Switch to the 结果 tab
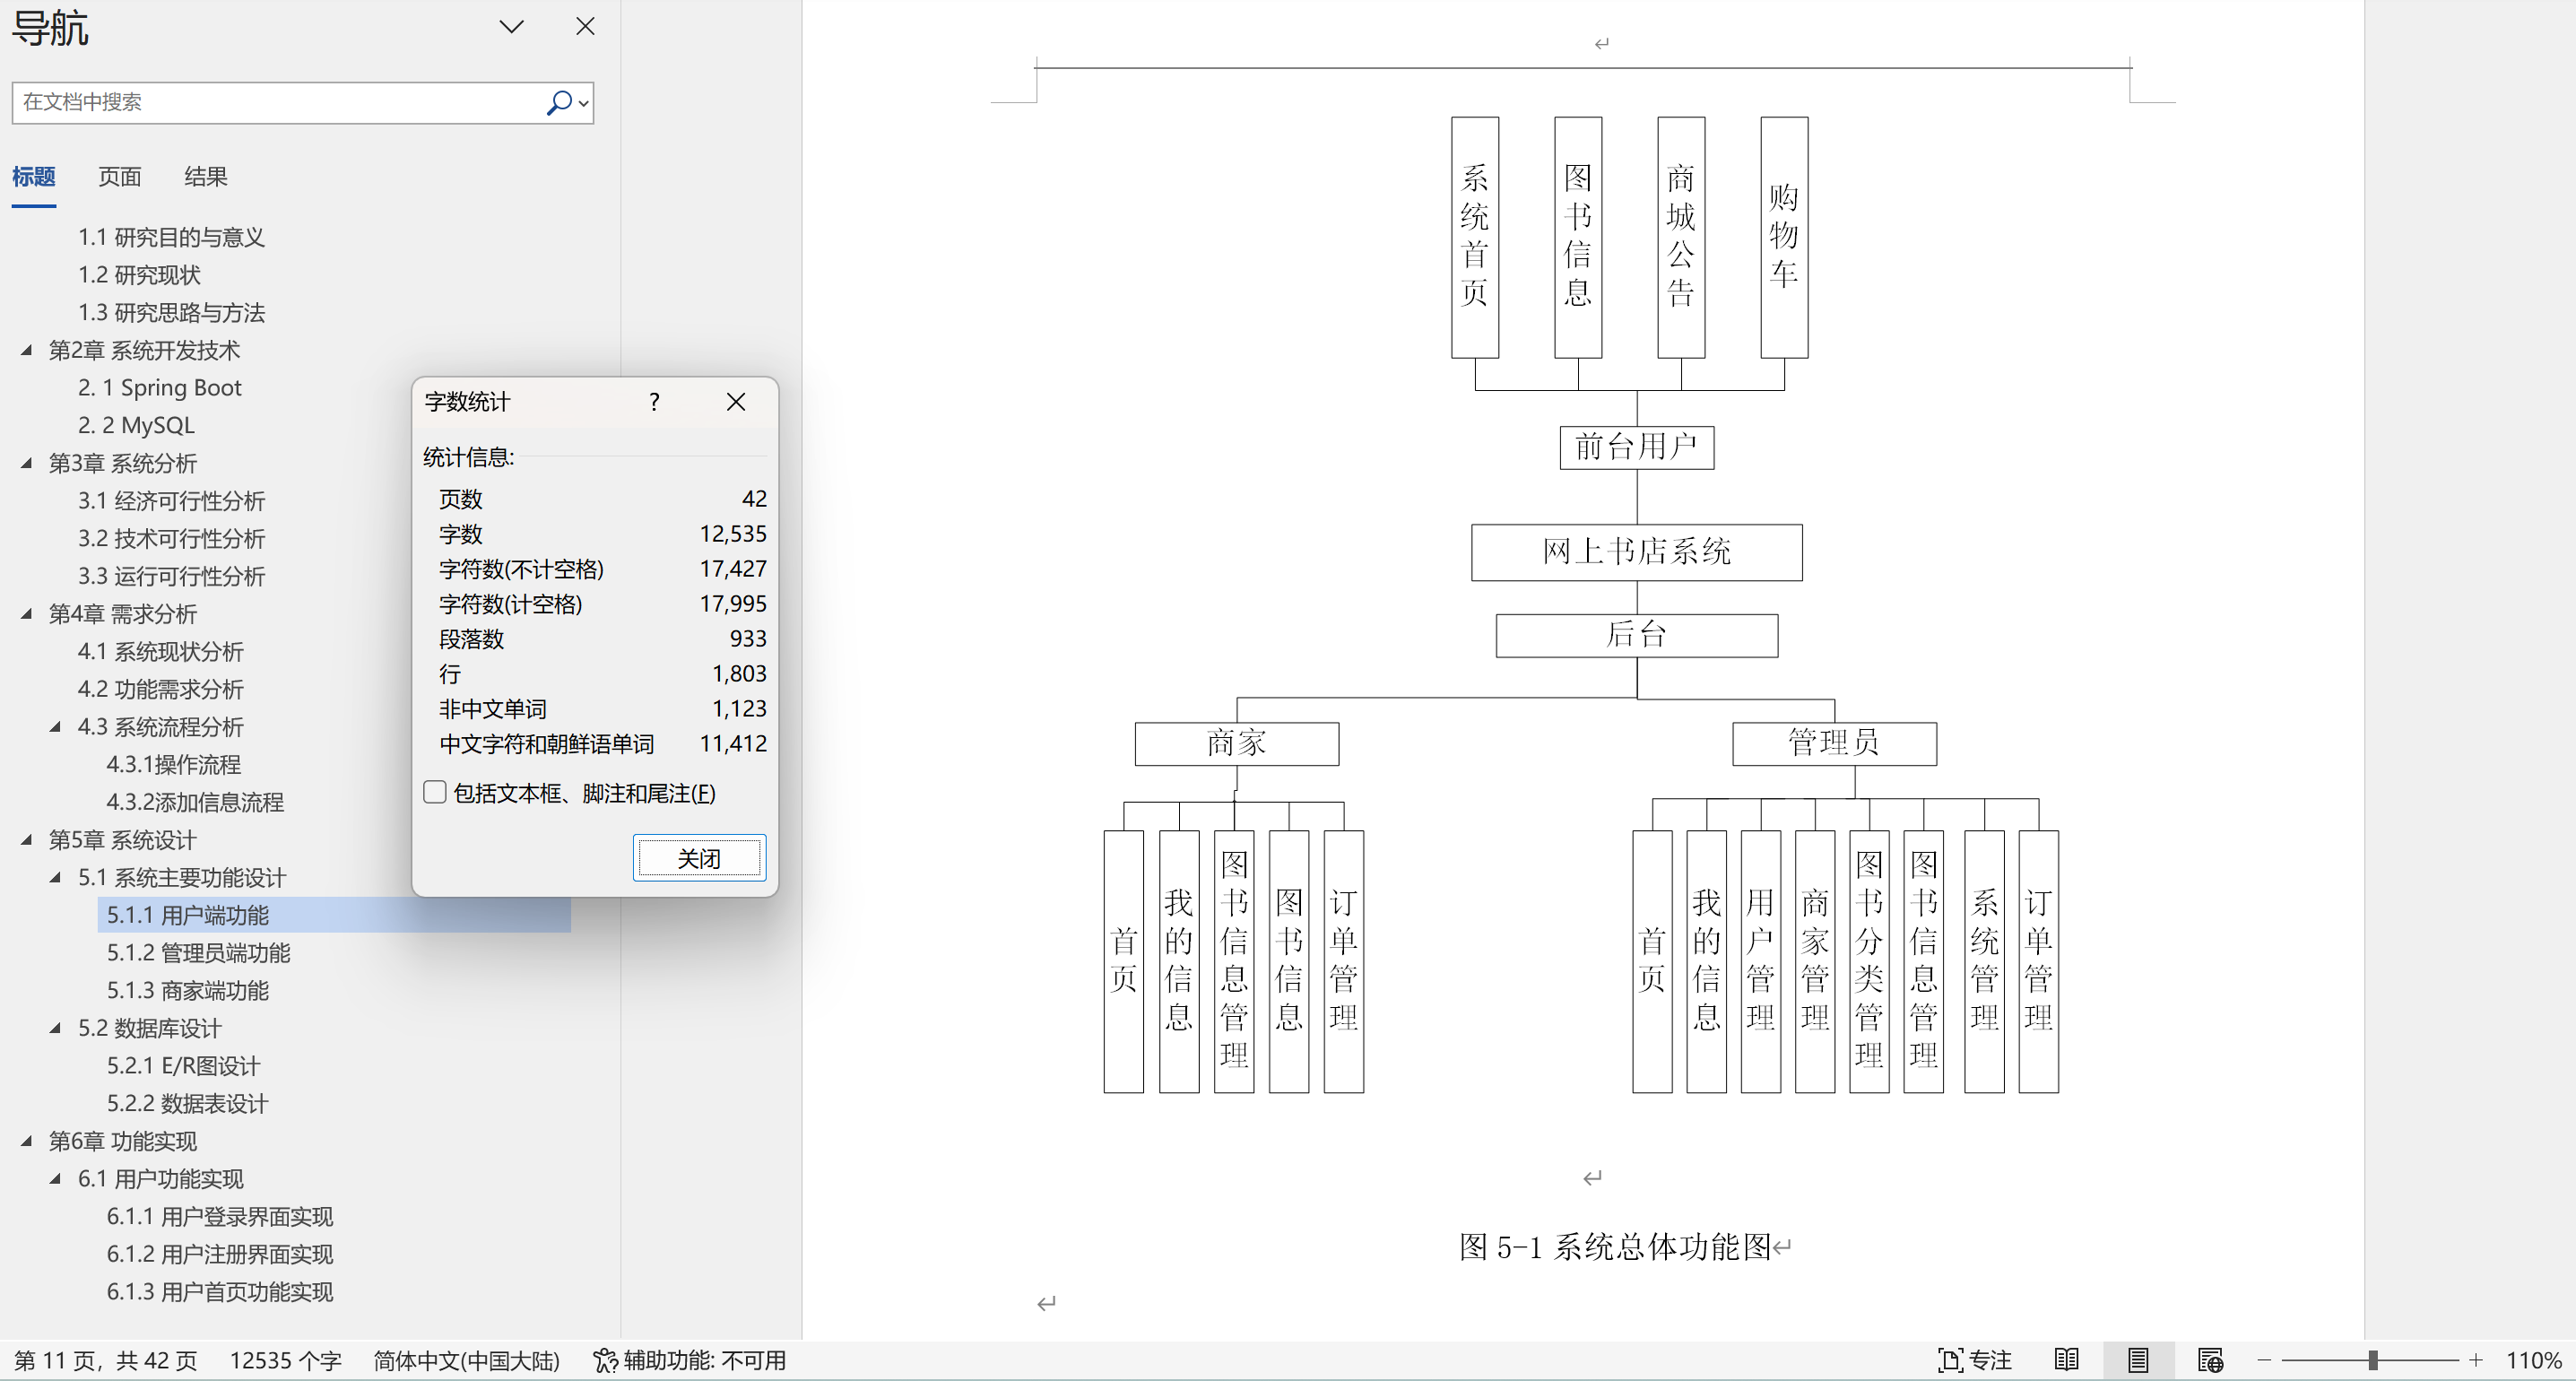Image resolution: width=2576 pixels, height=1381 pixels. [x=205, y=177]
